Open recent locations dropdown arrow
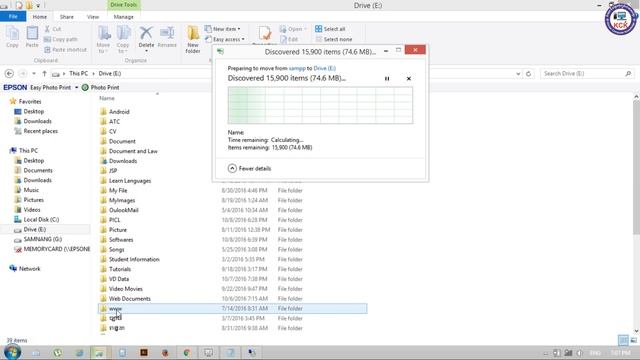640x360 pixels. (x=34, y=73)
